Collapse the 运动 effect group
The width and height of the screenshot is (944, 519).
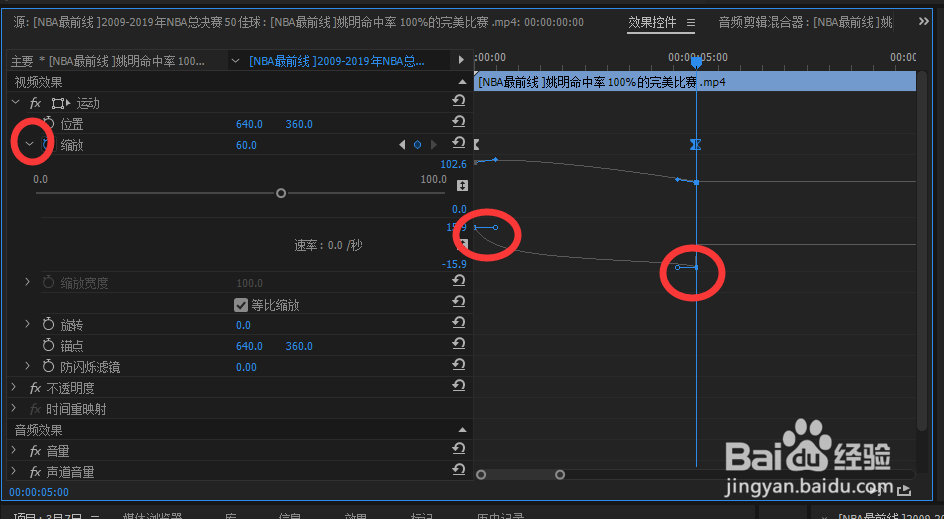16,103
